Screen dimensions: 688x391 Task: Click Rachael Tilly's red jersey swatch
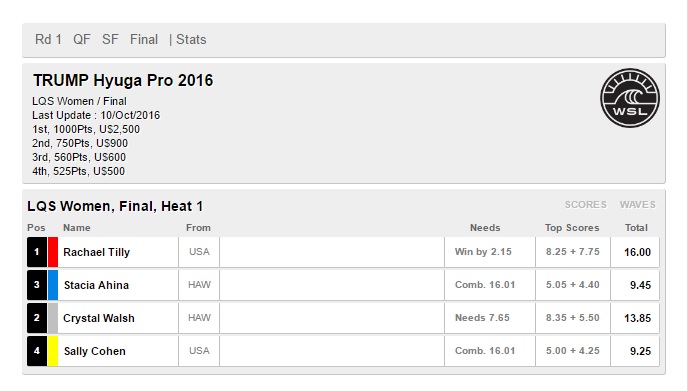(x=53, y=252)
